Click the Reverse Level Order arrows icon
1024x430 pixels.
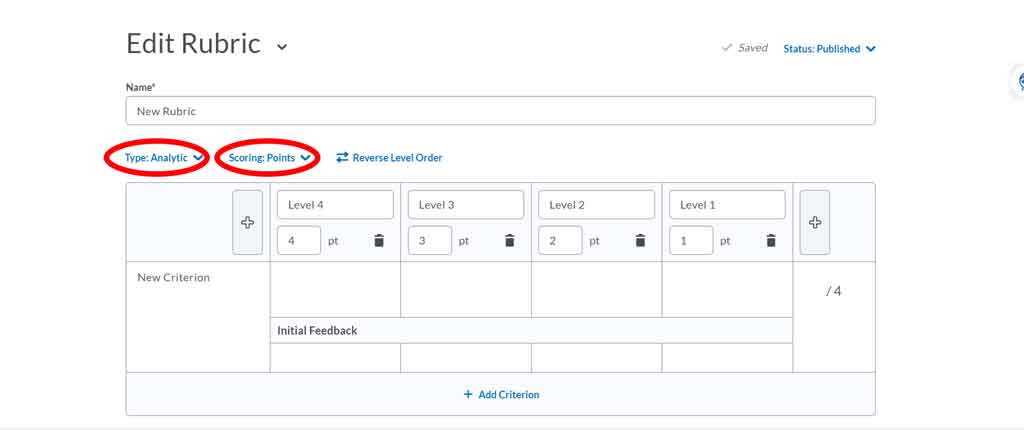(342, 158)
